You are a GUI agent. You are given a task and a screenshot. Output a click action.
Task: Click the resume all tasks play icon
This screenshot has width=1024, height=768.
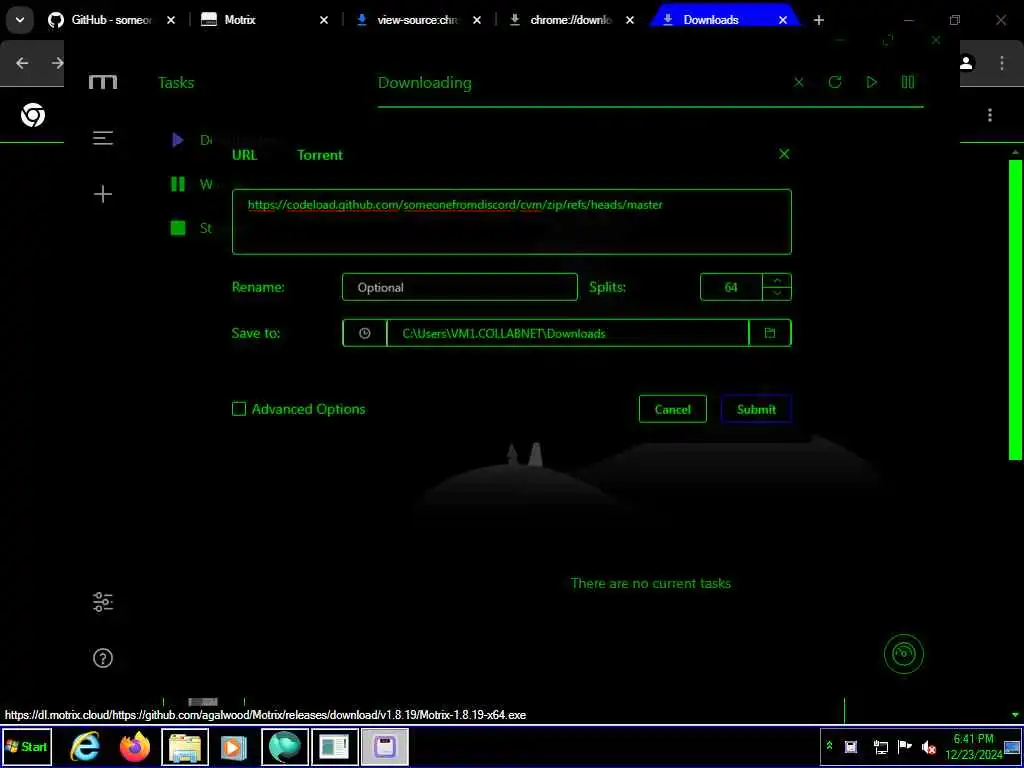click(871, 82)
